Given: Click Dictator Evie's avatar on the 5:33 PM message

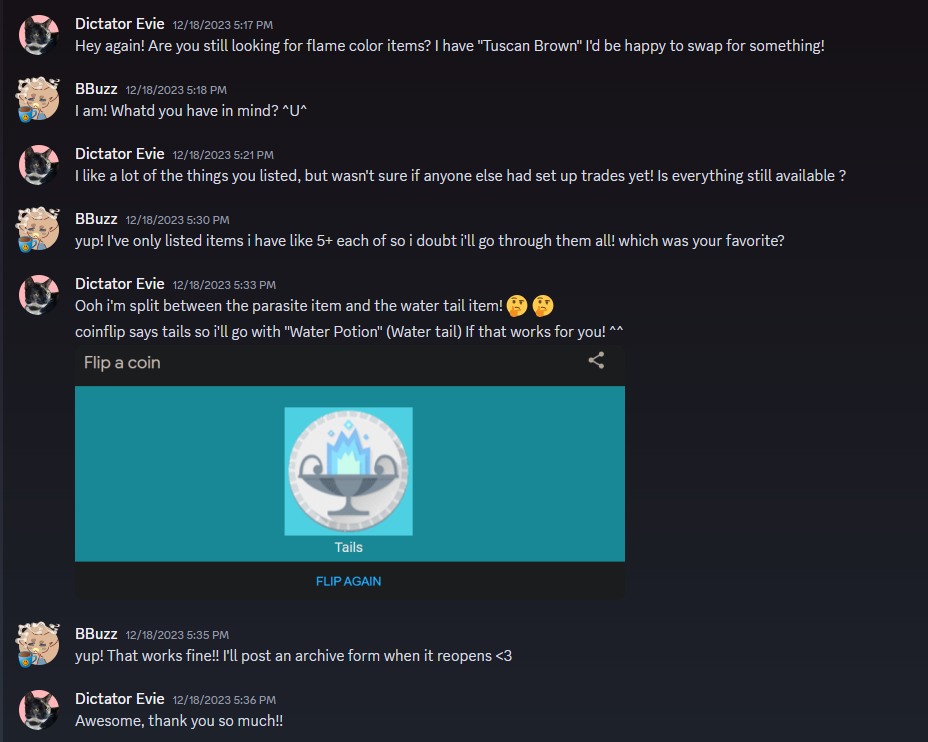Looking at the screenshot, I should click(39, 295).
